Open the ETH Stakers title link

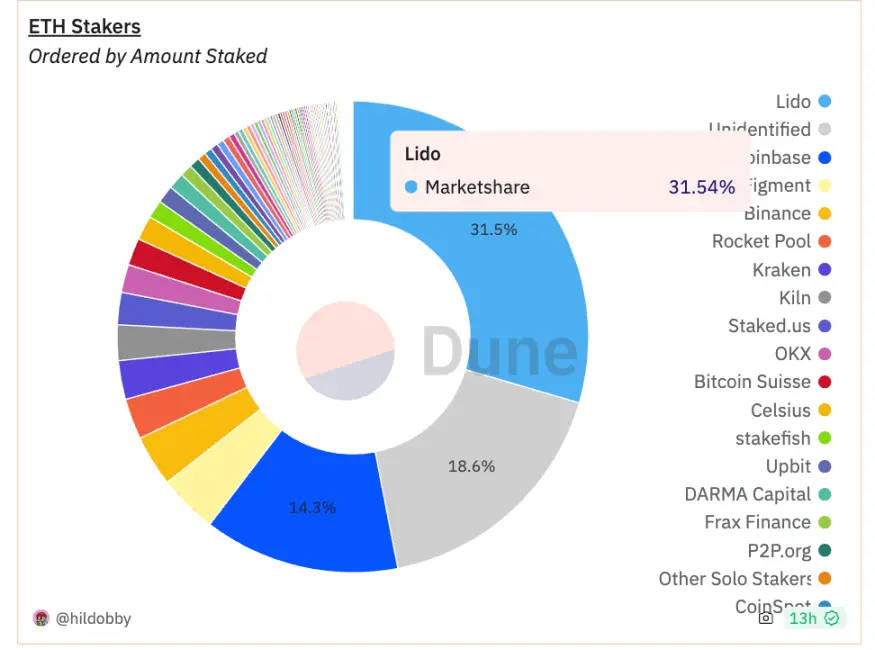coord(84,27)
